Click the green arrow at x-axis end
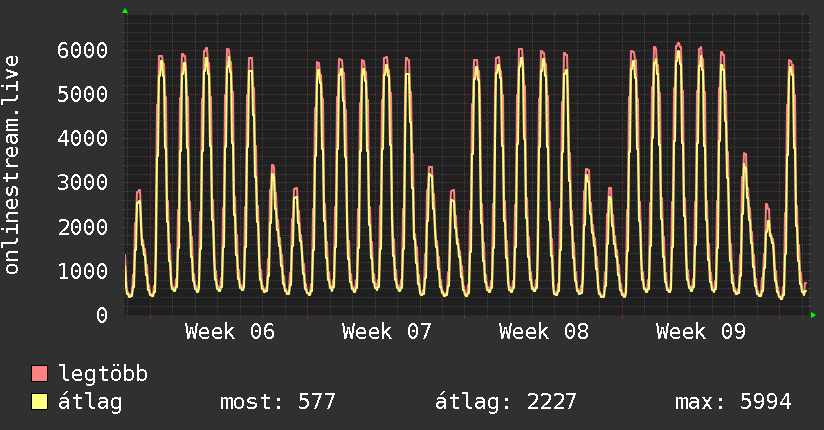Image resolution: width=824 pixels, height=430 pixels. point(813,315)
